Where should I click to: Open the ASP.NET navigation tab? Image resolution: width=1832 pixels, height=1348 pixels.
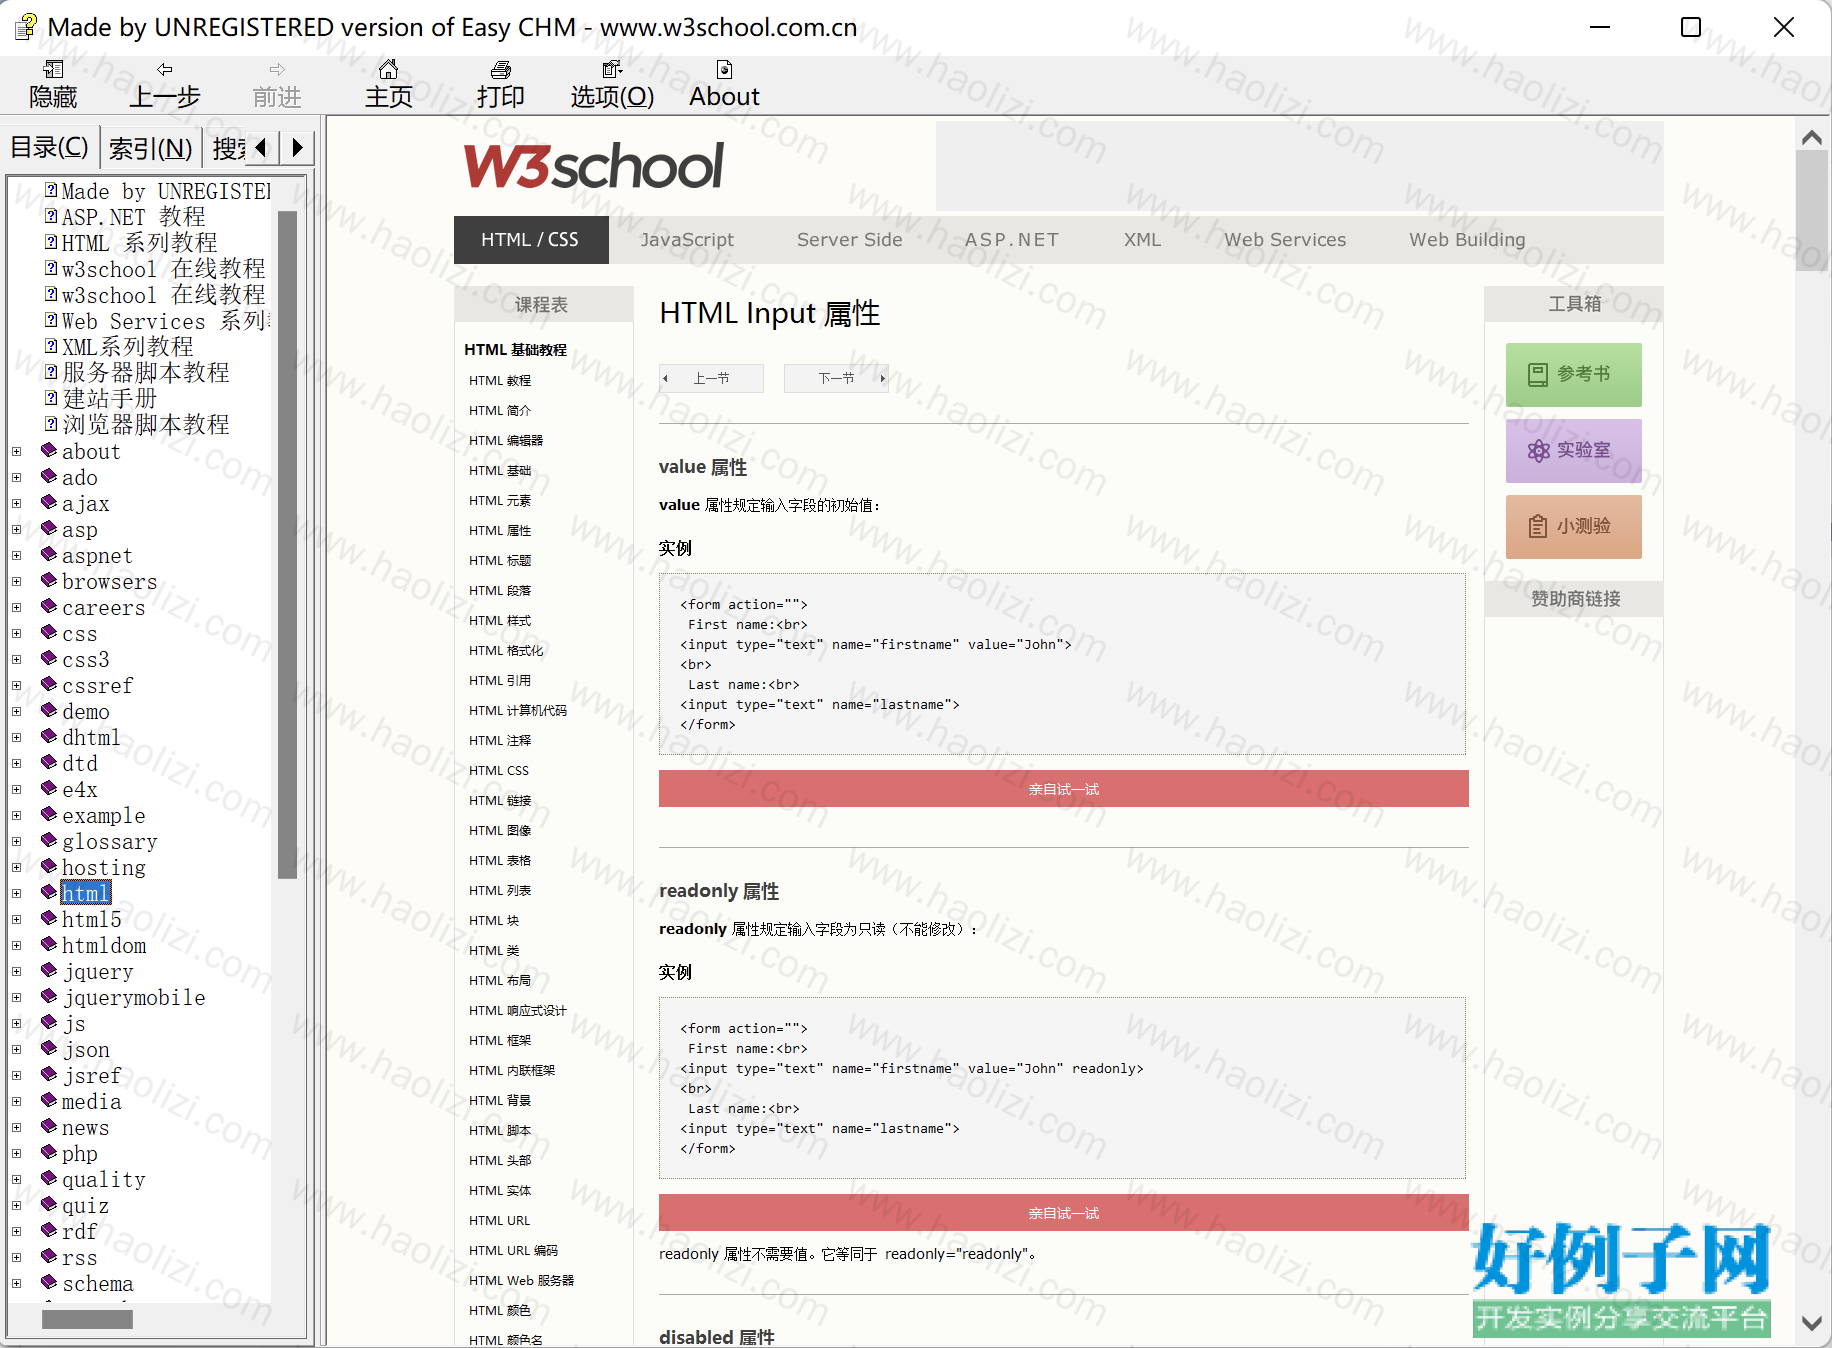1011,240
